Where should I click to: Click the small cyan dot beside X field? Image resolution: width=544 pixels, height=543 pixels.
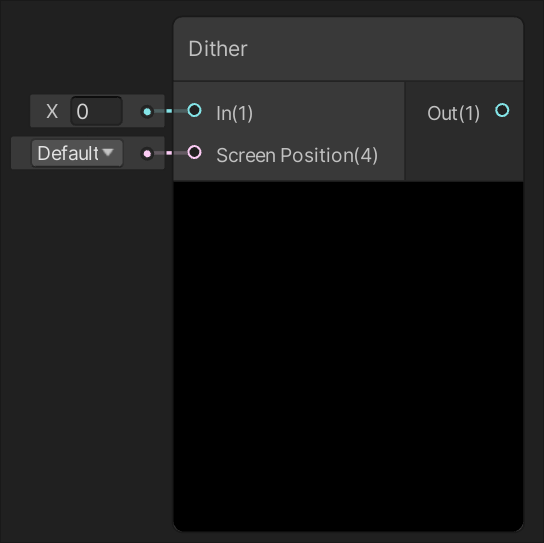coord(147,112)
